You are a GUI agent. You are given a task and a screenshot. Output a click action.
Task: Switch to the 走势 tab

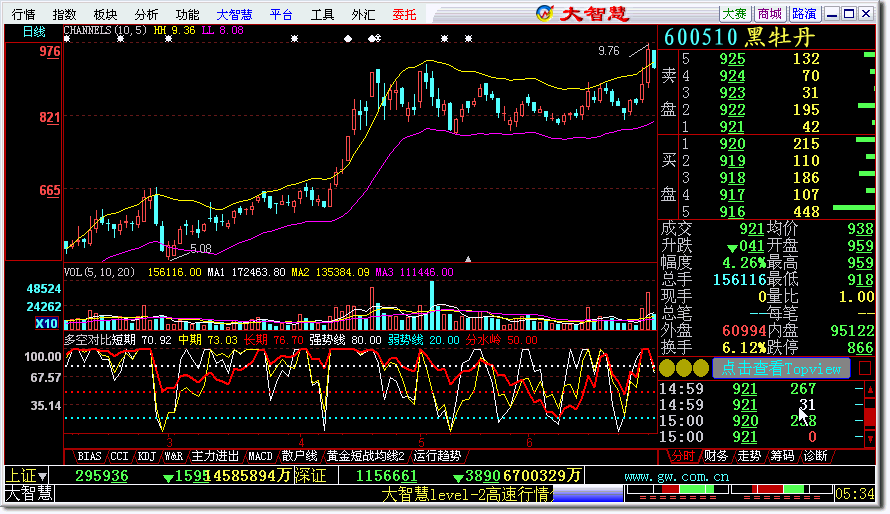click(749, 456)
